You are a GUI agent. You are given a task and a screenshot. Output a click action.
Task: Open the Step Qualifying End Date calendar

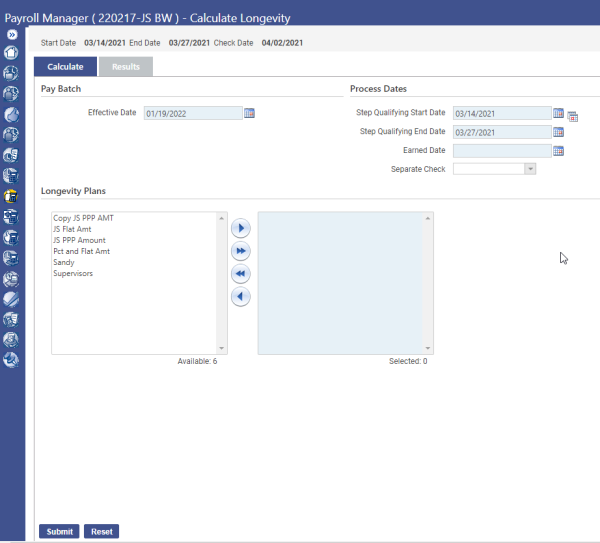(559, 132)
